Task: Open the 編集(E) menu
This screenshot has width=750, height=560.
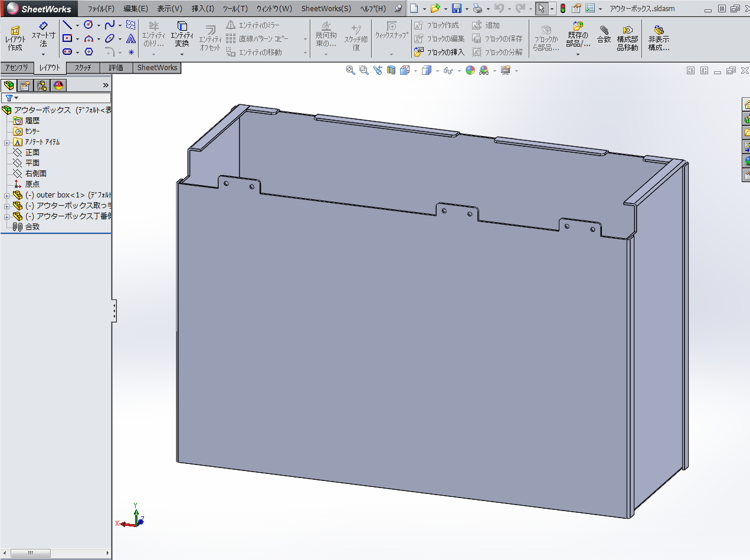Action: click(x=136, y=9)
